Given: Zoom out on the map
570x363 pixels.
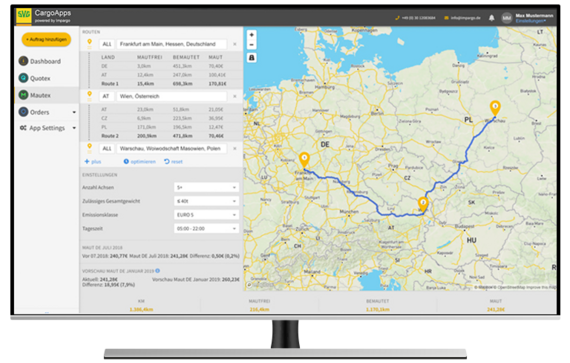Looking at the screenshot, I should [x=252, y=45].
